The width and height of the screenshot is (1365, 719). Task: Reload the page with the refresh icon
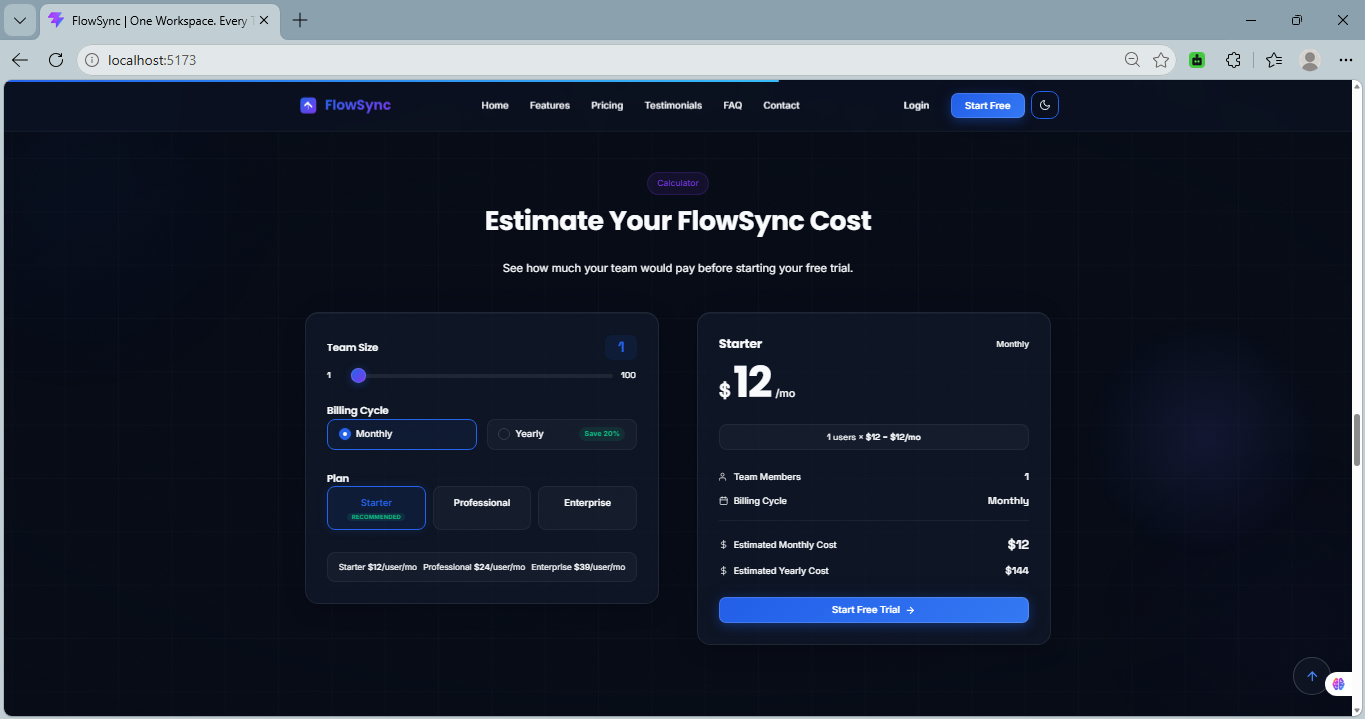[x=56, y=60]
